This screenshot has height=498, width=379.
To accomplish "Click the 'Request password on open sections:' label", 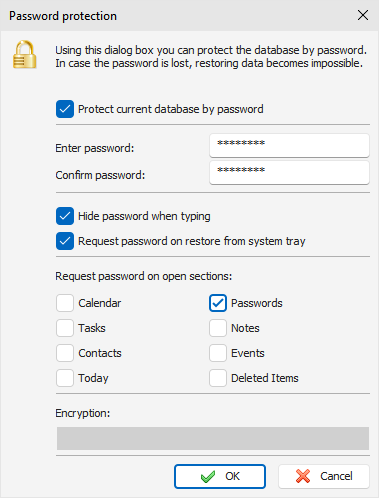I will click(144, 276).
